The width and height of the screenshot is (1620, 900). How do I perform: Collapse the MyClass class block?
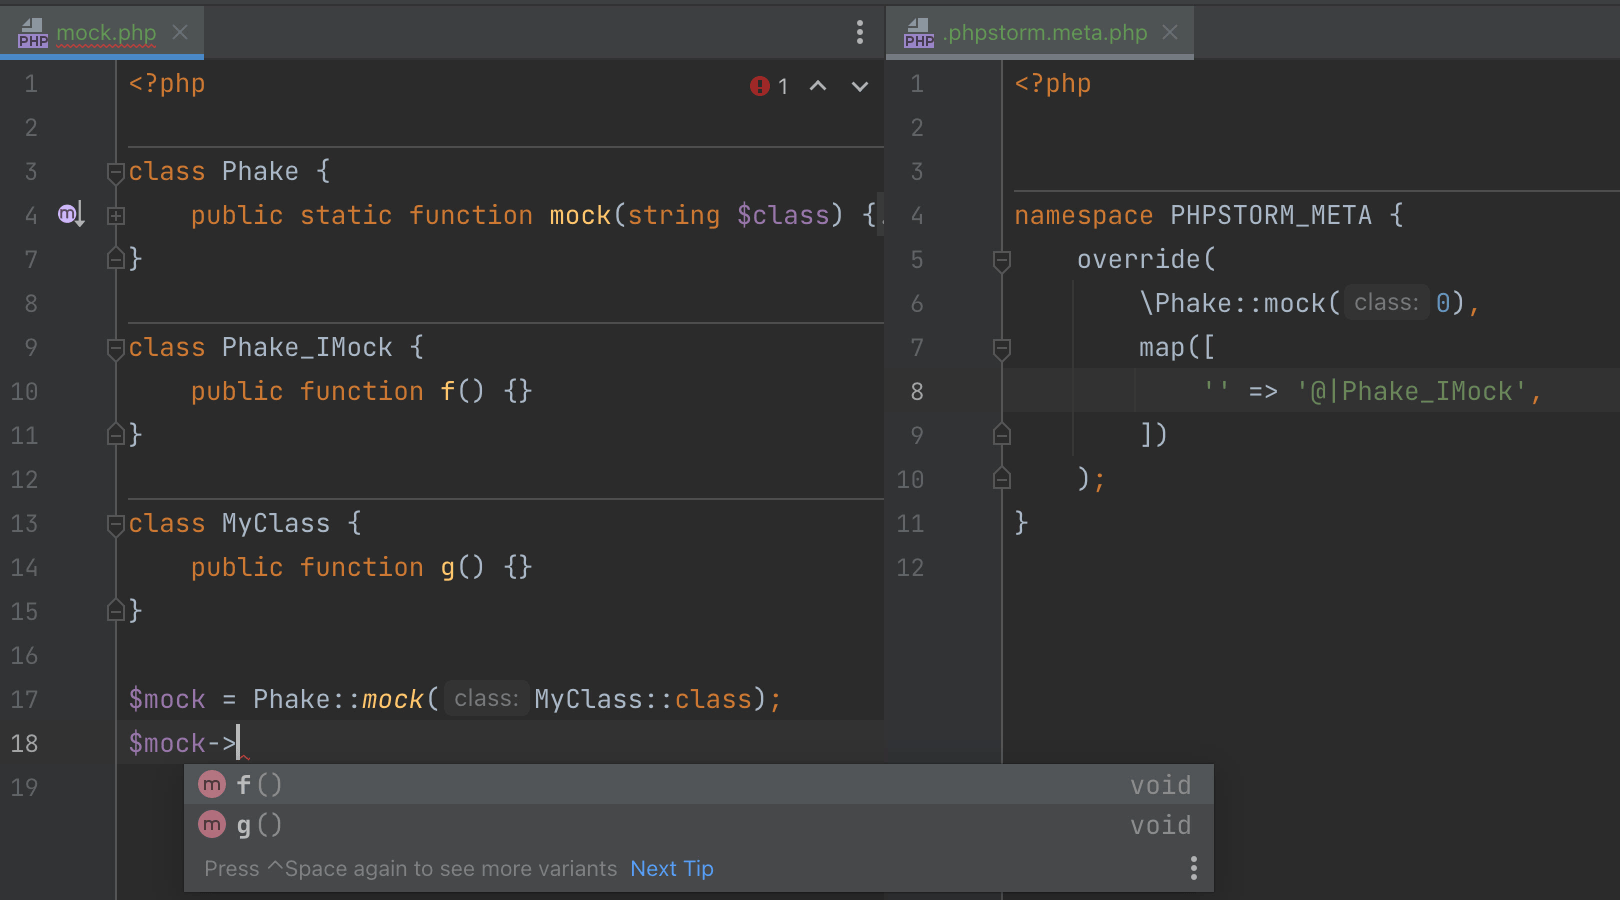point(116,524)
